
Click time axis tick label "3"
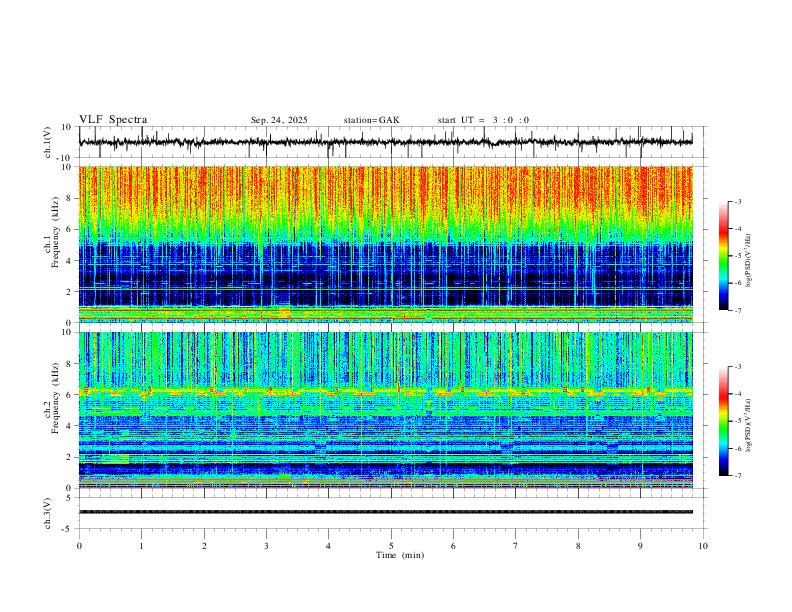tap(266, 546)
